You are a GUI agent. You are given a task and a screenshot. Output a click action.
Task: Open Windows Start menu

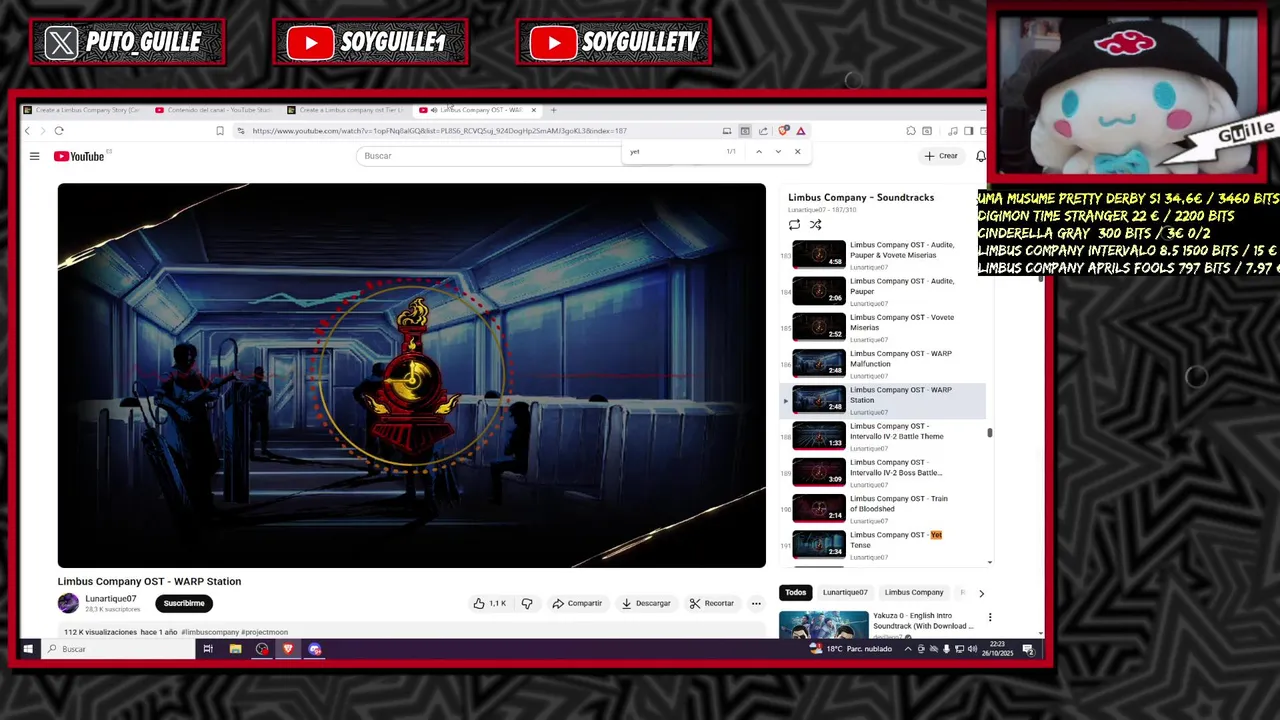[x=27, y=649]
